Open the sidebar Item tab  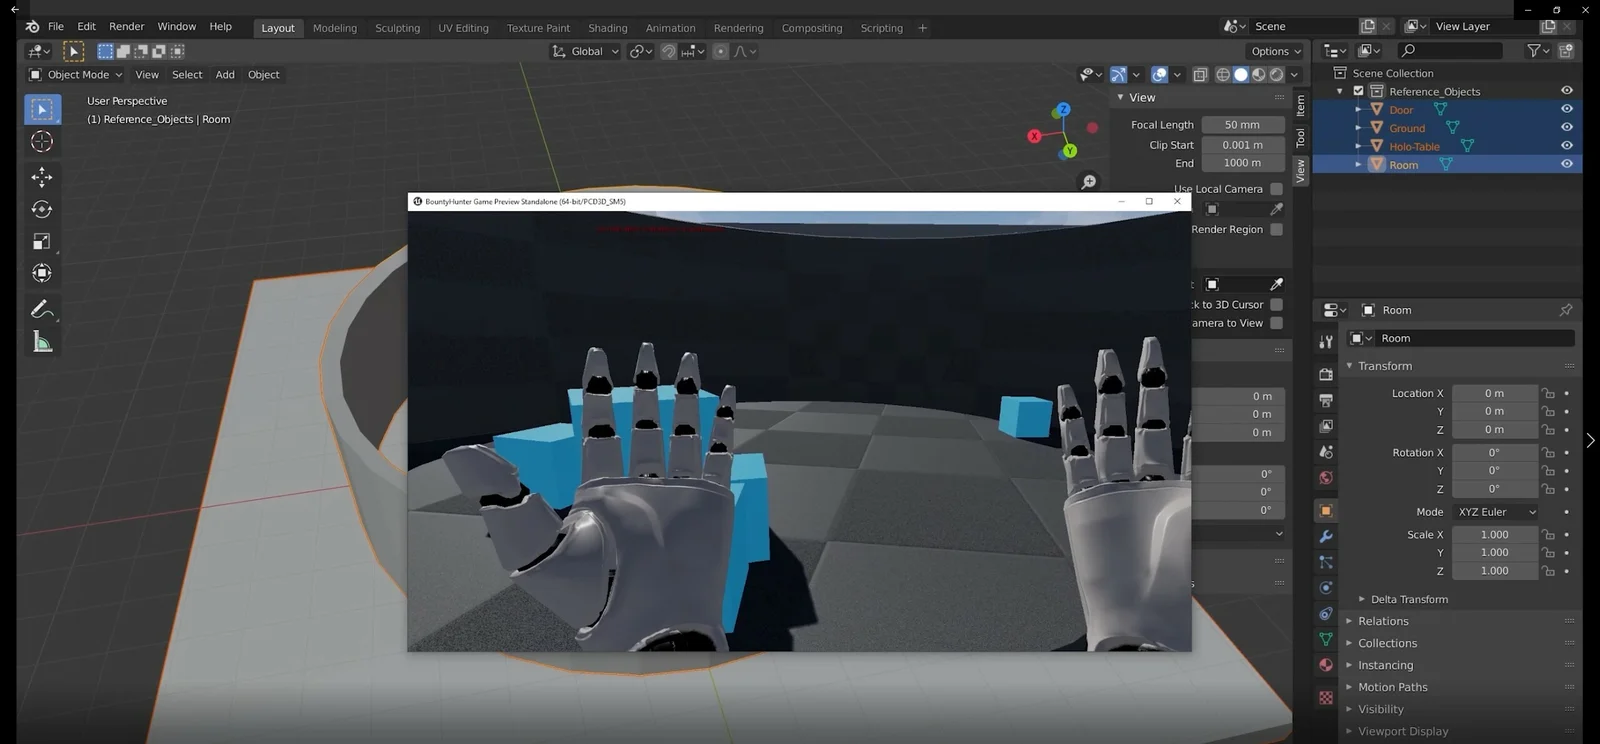click(x=1300, y=104)
